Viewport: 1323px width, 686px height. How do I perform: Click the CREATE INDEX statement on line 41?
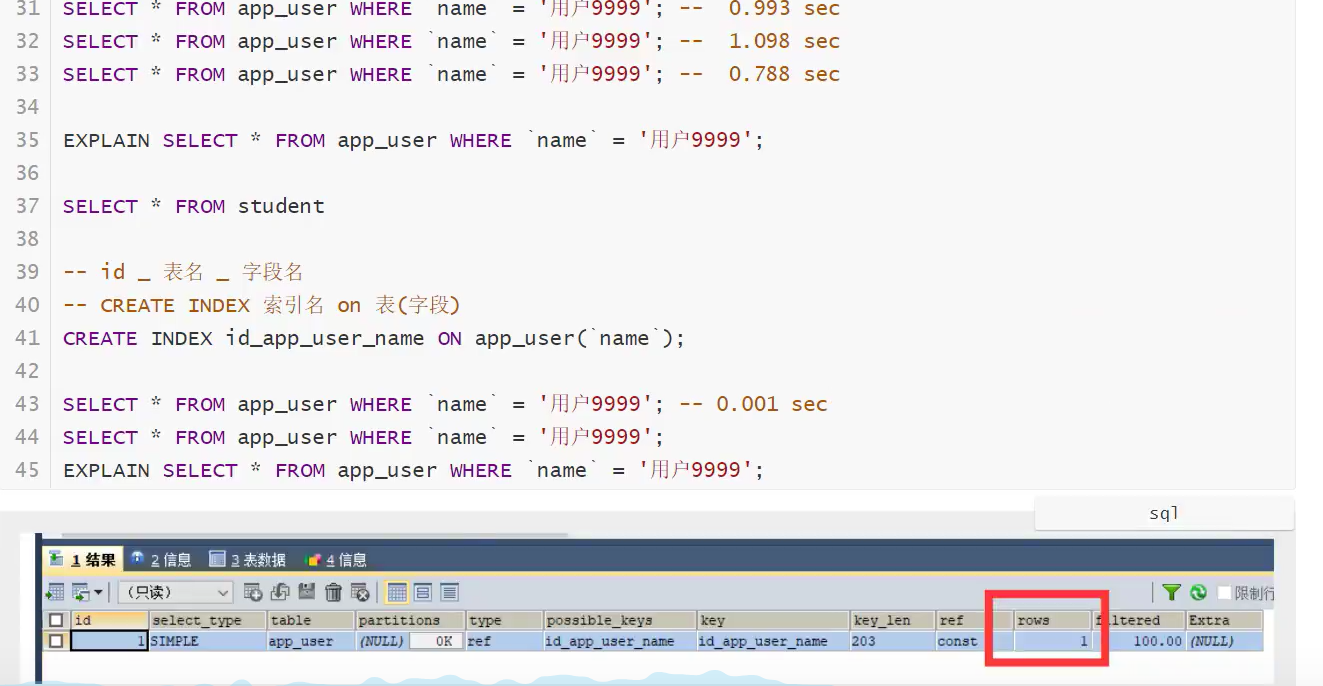tap(374, 338)
